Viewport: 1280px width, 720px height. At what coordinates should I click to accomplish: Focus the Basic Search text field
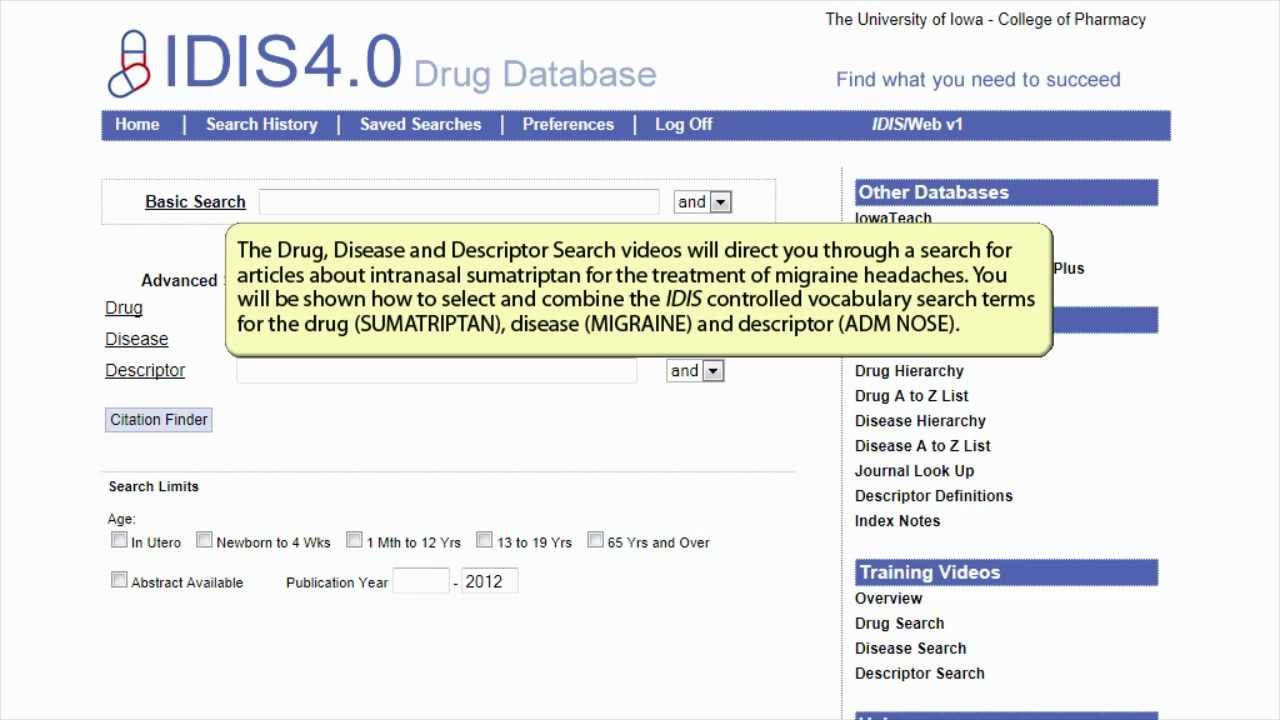tap(459, 202)
